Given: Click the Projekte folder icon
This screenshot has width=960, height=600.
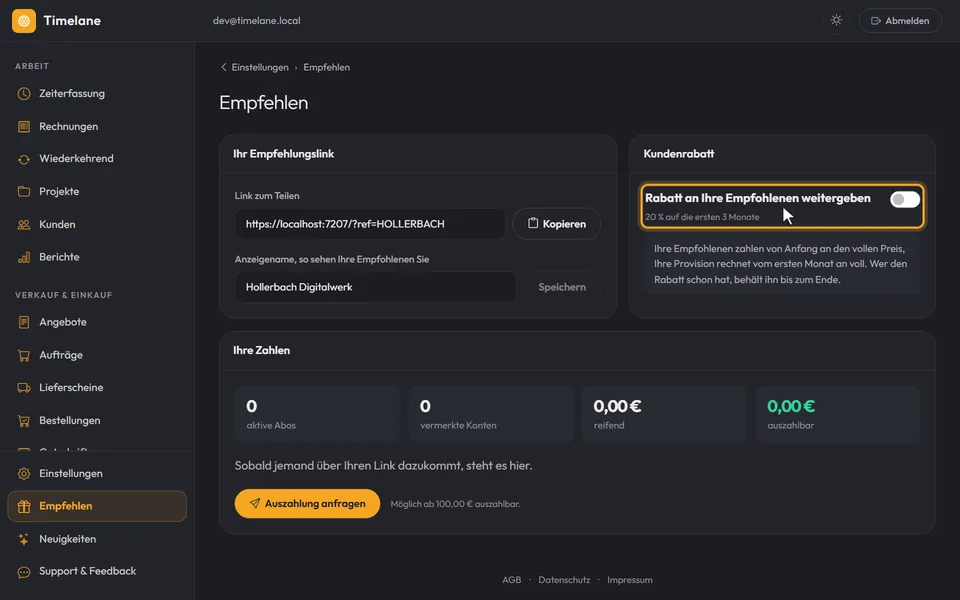Looking at the screenshot, I should tap(24, 192).
